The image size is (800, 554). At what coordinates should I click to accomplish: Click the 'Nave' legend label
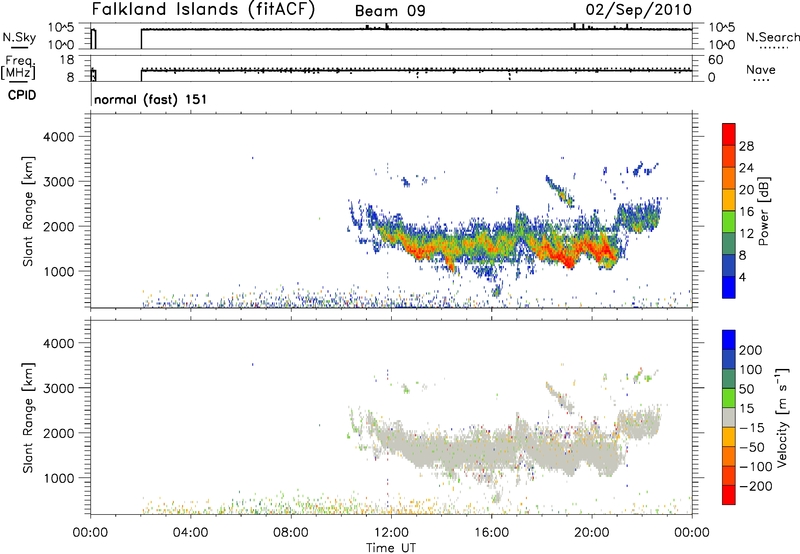(761, 70)
